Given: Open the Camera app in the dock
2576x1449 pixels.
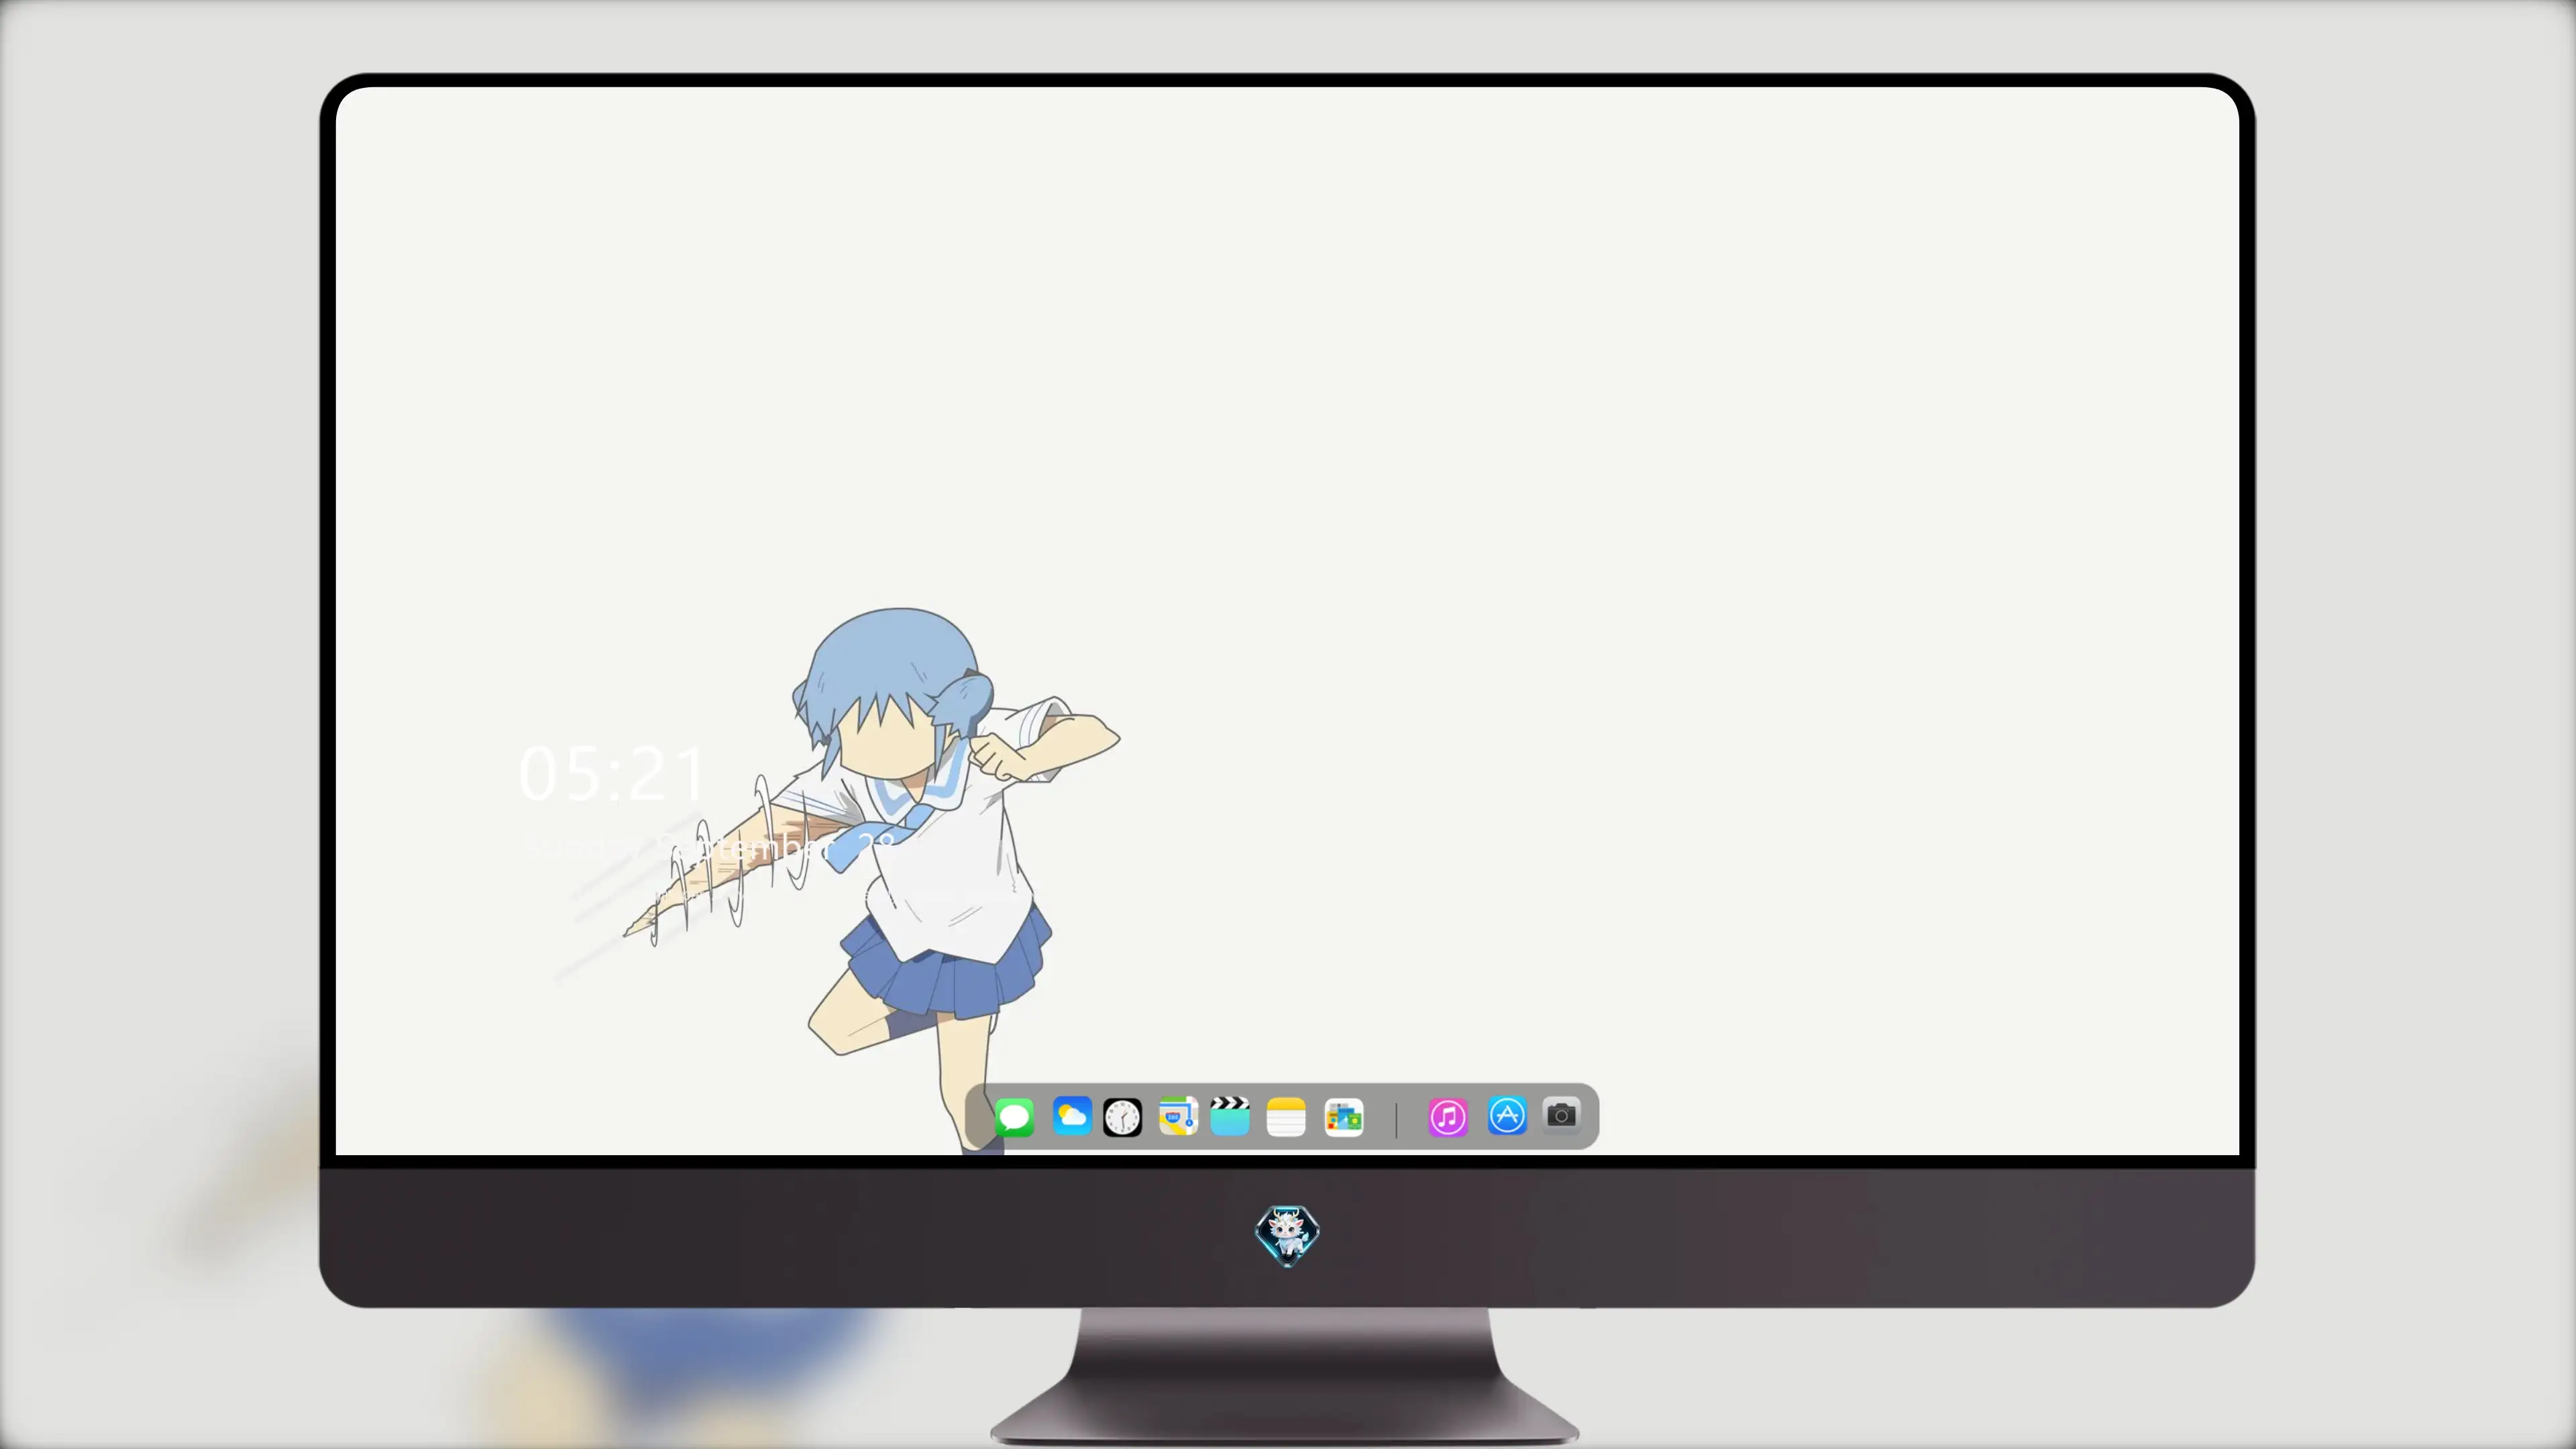Looking at the screenshot, I should (1561, 1115).
